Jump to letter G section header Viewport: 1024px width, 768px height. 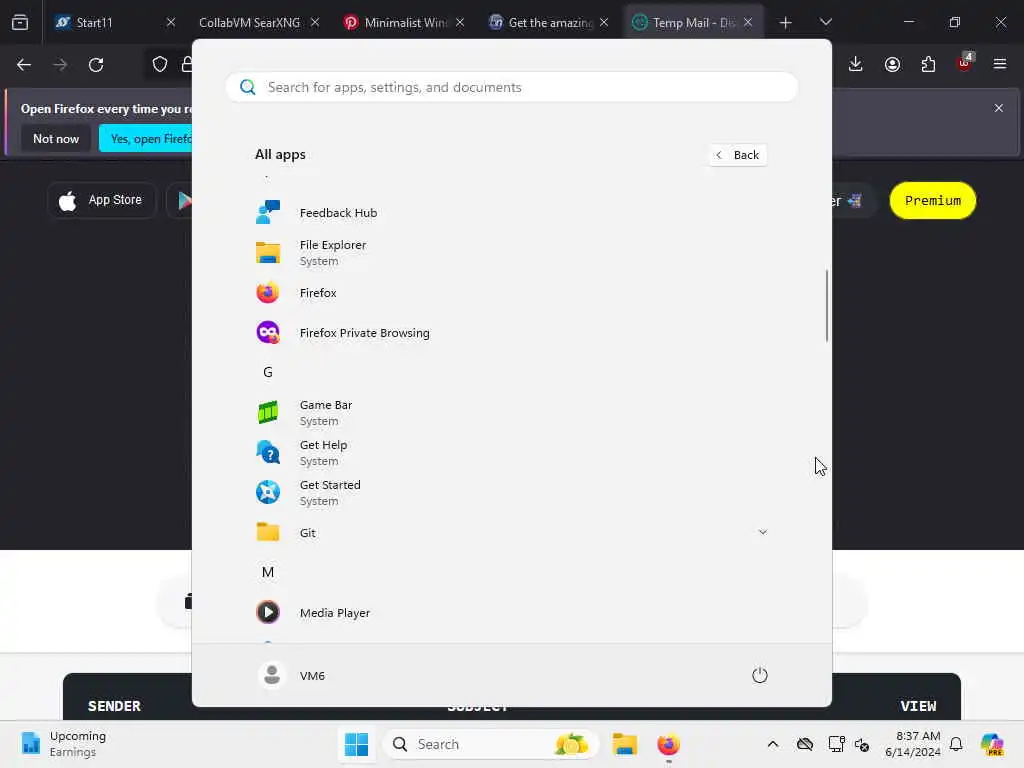268,372
